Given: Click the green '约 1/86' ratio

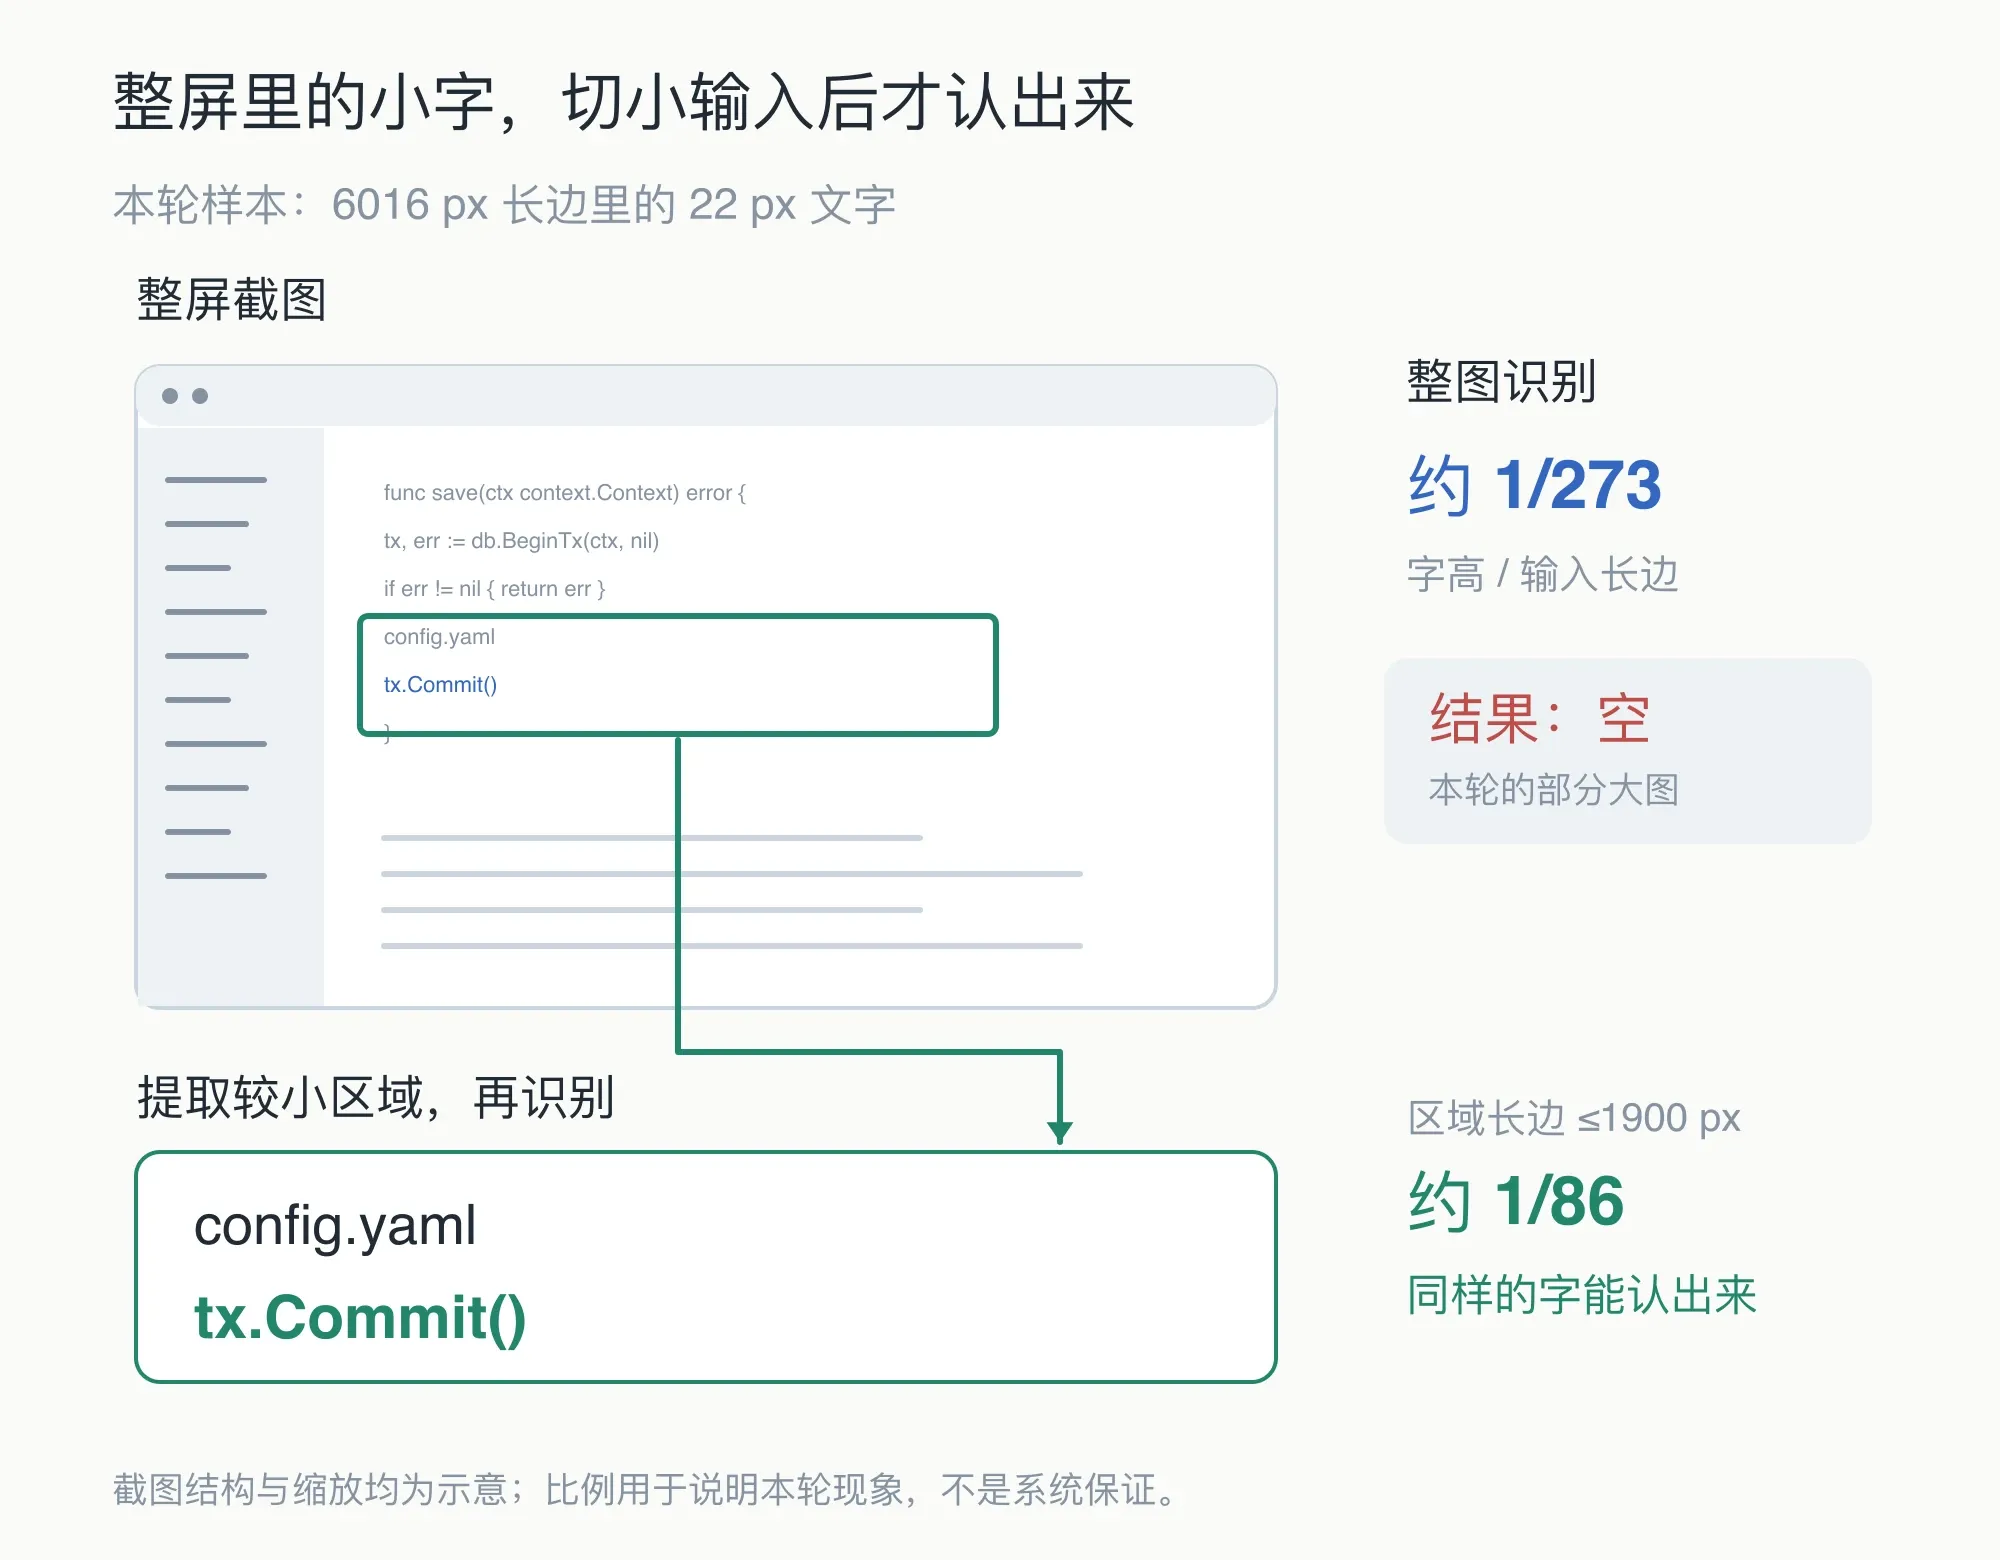Looking at the screenshot, I should [1516, 1201].
